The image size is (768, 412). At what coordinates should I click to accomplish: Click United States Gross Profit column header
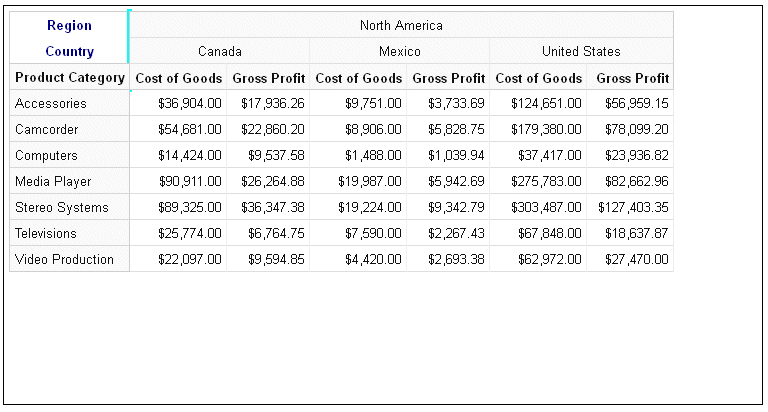tap(630, 78)
